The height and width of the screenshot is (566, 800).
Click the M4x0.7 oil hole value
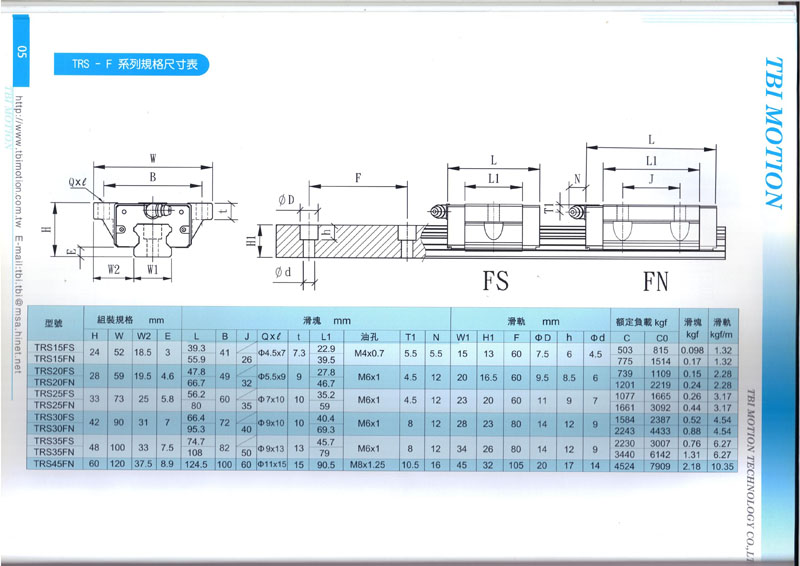pyautogui.click(x=369, y=353)
